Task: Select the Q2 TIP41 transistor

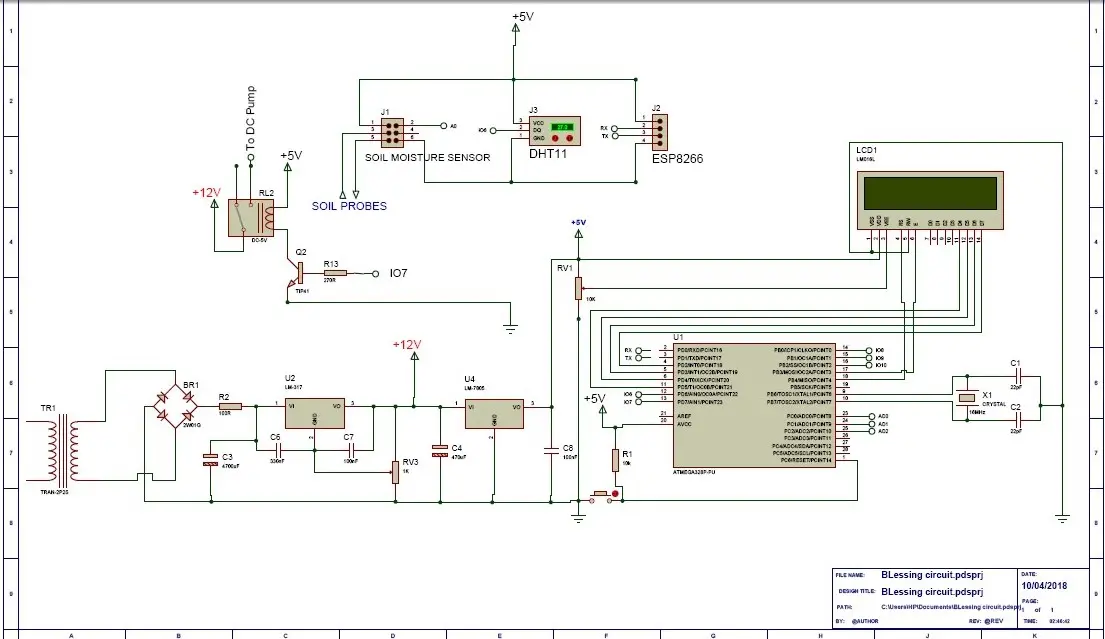Action: 296,274
